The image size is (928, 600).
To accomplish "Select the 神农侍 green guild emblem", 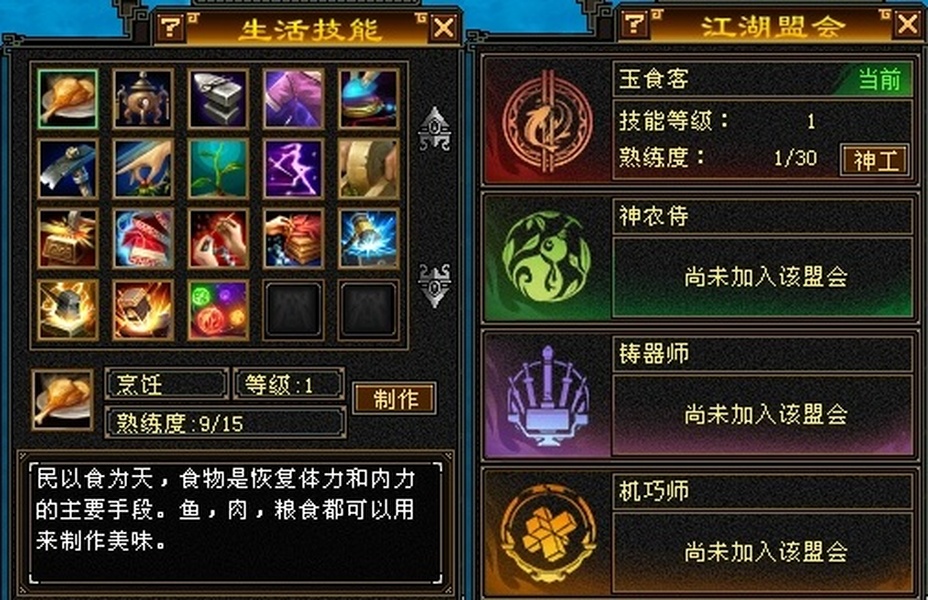I will point(546,259).
